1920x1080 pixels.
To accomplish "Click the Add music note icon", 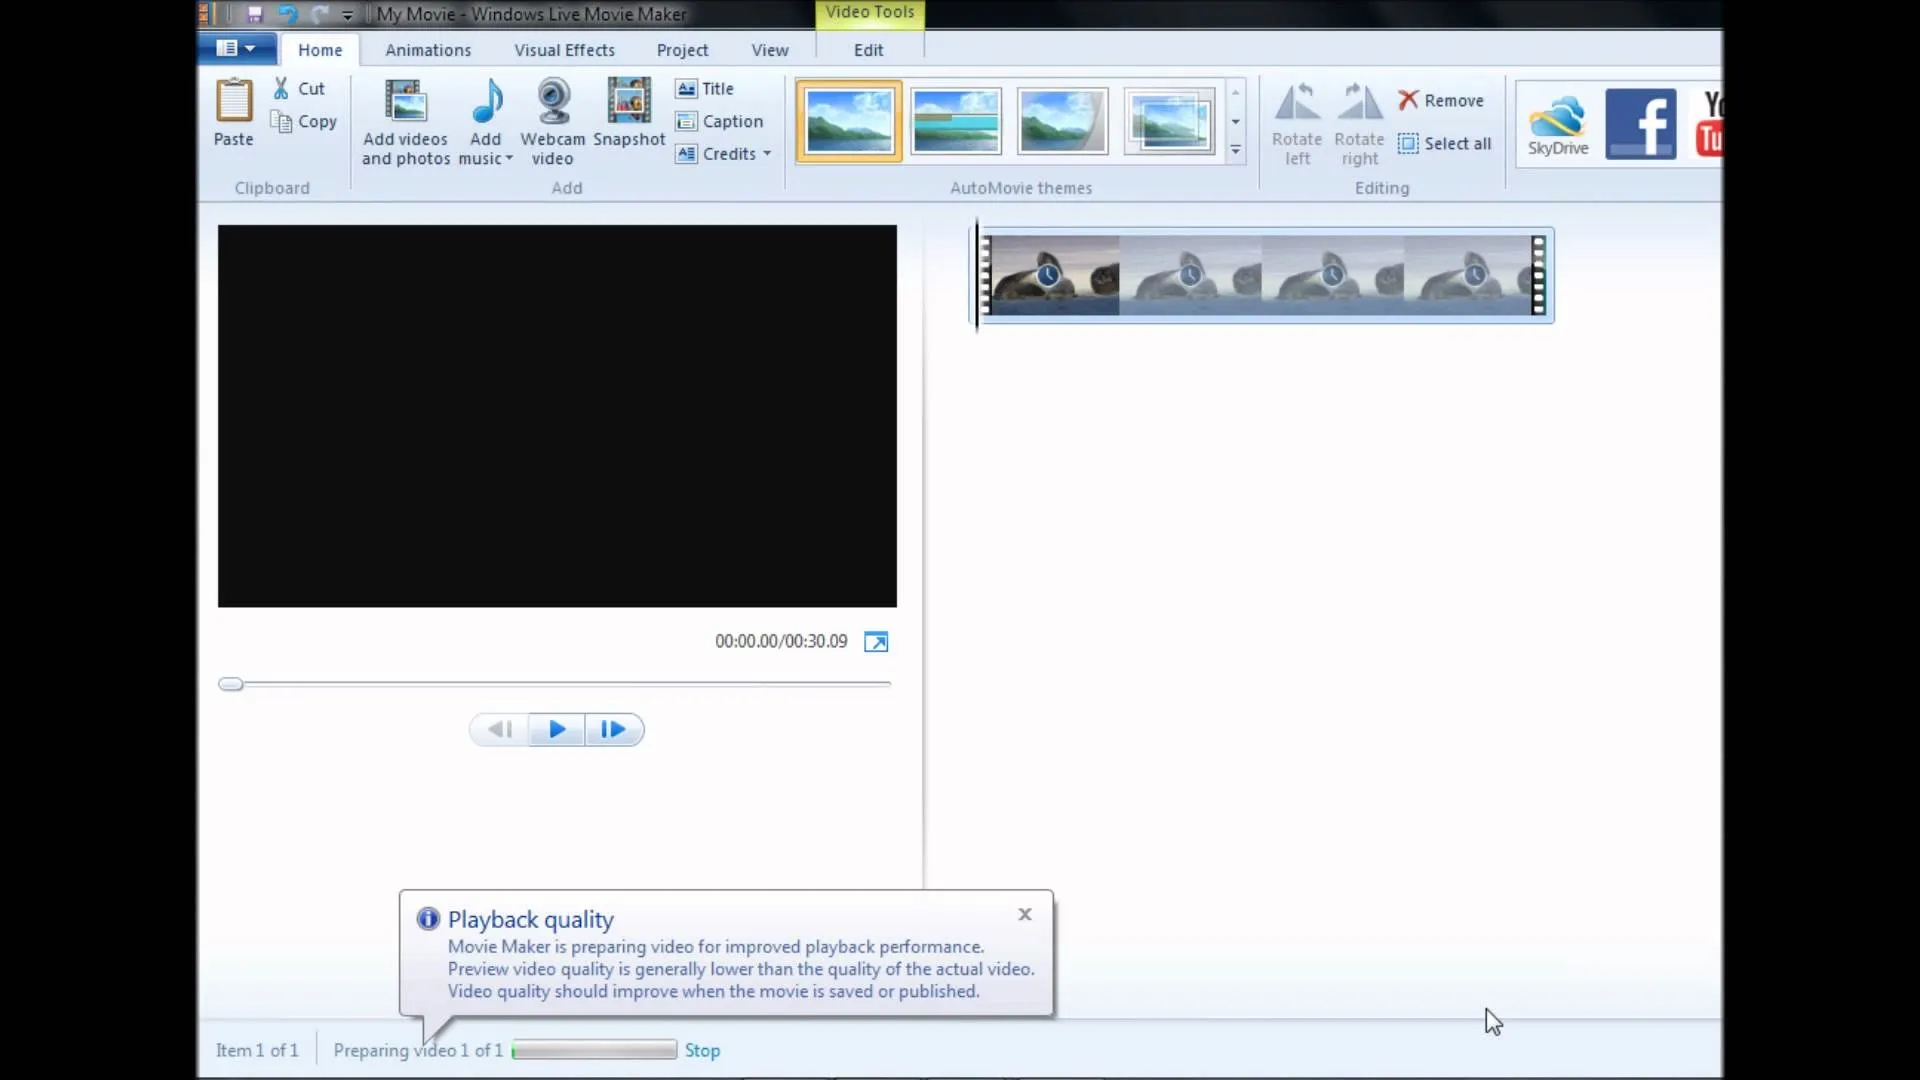I will [487, 101].
